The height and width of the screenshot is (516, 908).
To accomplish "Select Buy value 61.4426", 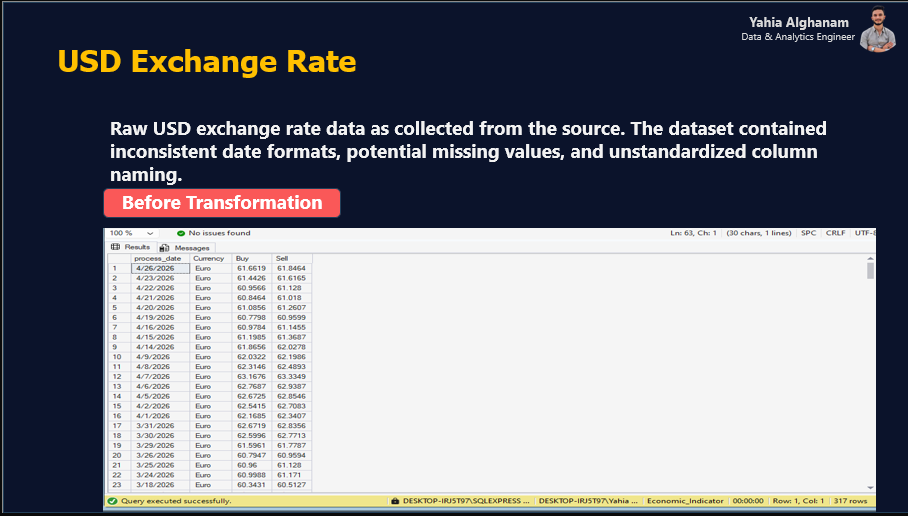I will 251,278.
